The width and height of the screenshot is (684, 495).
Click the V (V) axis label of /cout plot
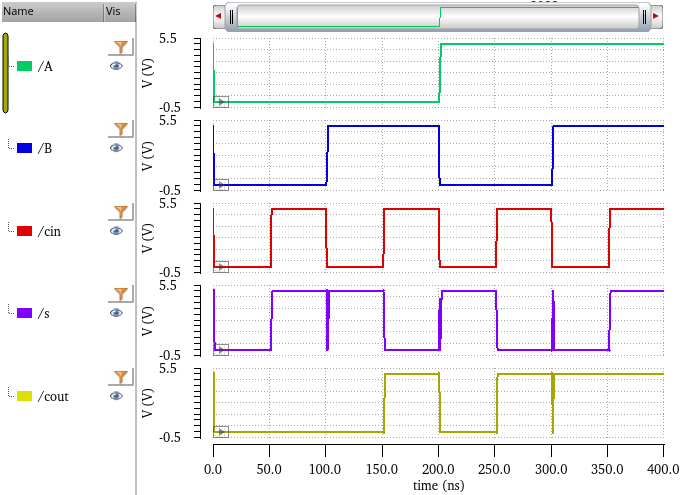(x=147, y=403)
